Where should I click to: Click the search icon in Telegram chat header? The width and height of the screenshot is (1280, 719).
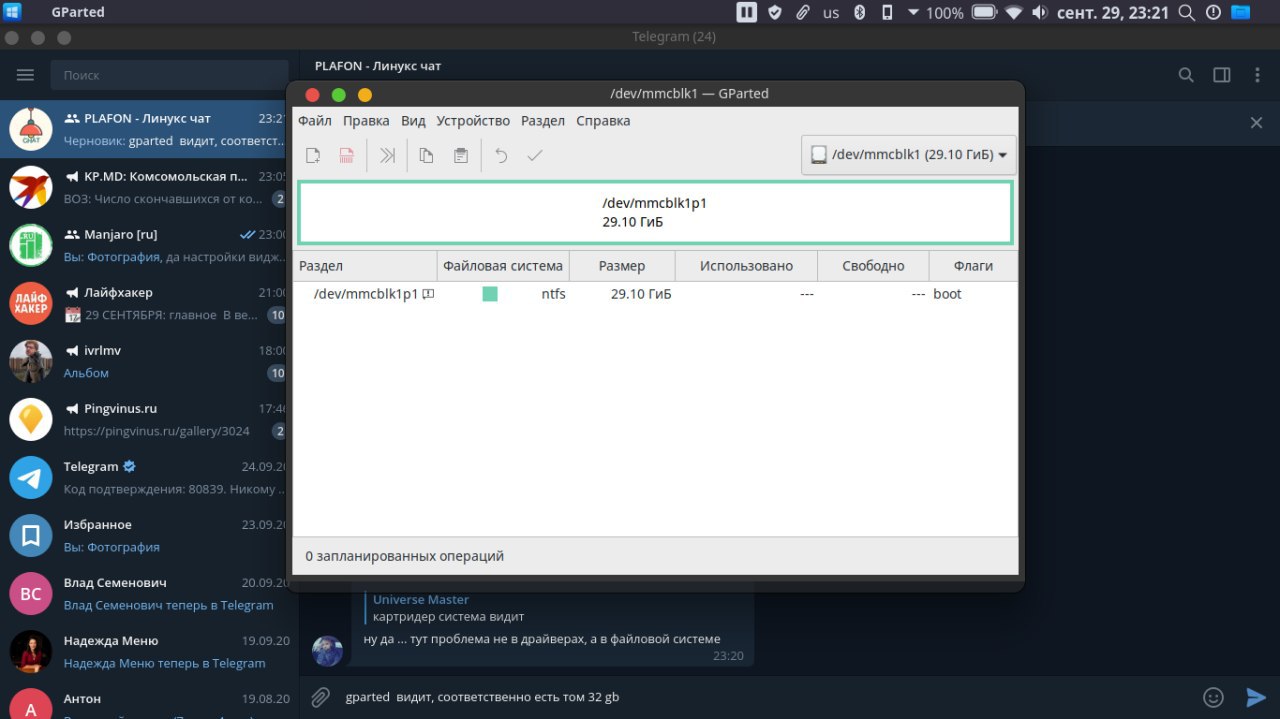click(x=1186, y=75)
